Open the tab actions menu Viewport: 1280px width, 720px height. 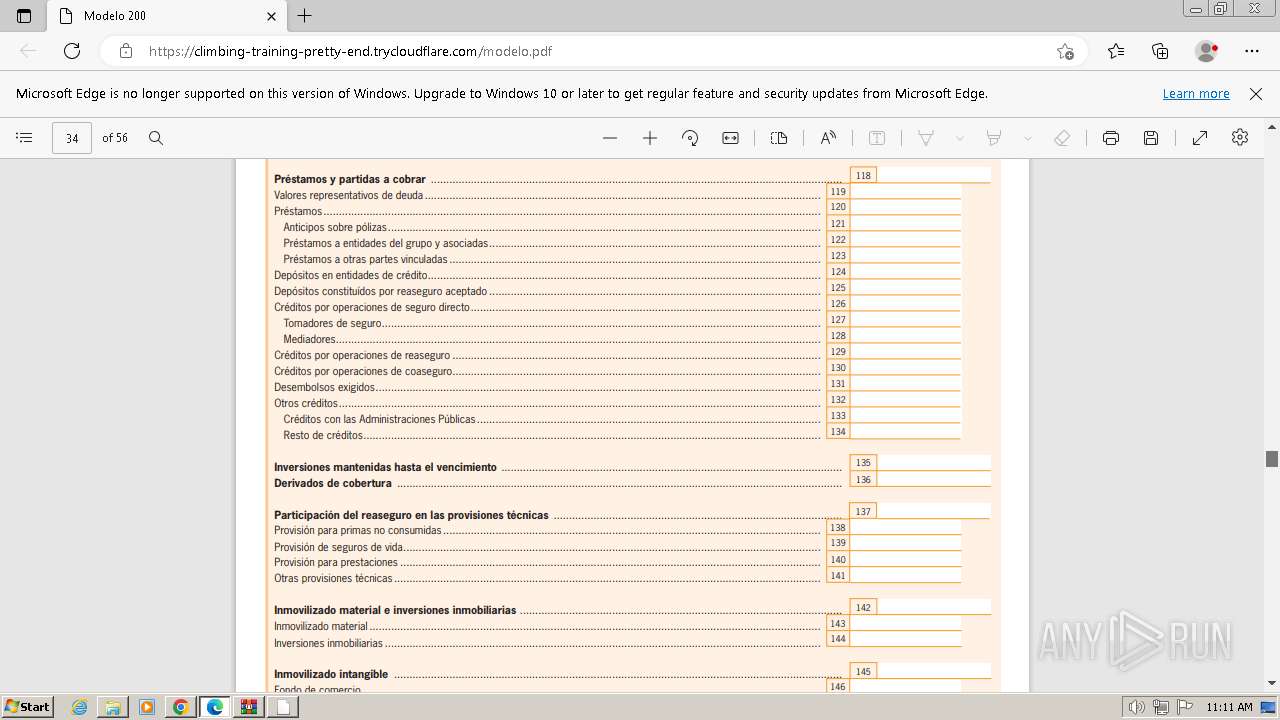(24, 16)
